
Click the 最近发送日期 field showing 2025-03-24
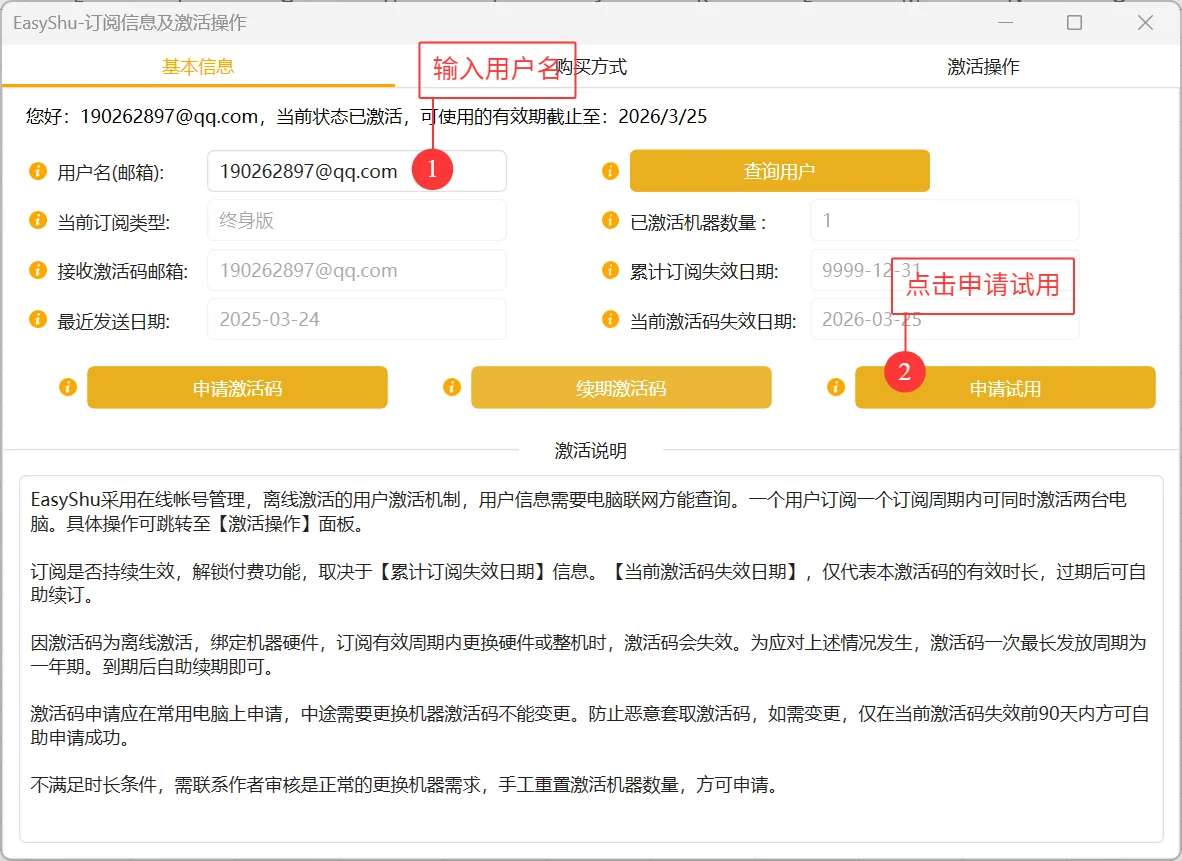357,320
